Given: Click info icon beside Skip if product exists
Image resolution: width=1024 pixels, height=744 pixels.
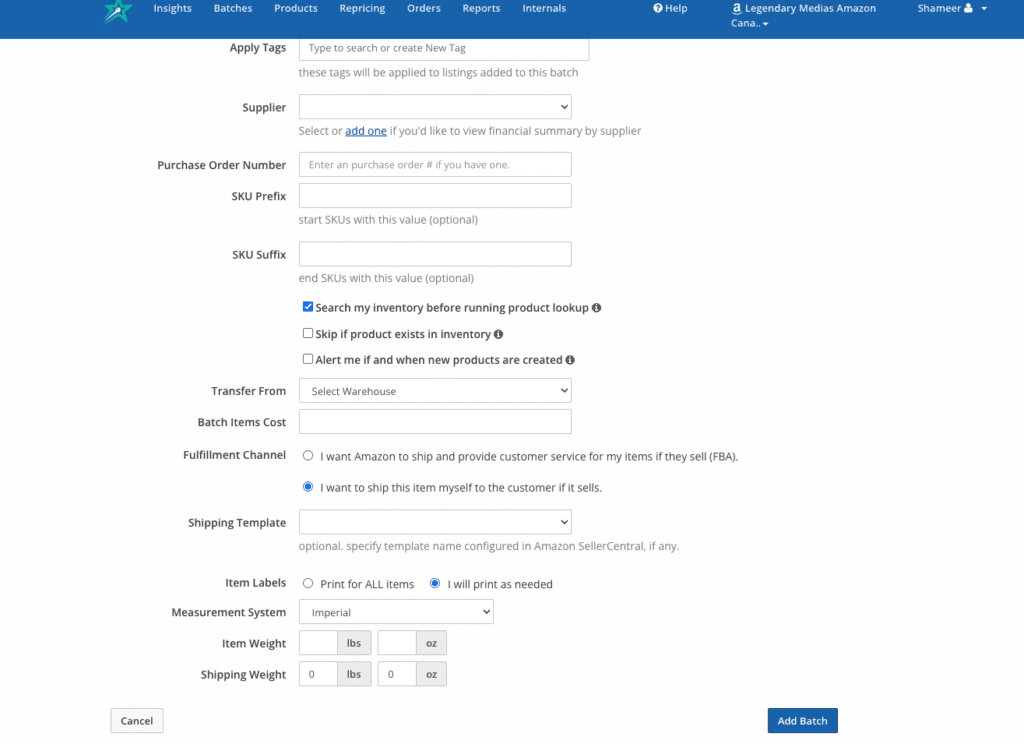Looking at the screenshot, I should click(x=498, y=334).
